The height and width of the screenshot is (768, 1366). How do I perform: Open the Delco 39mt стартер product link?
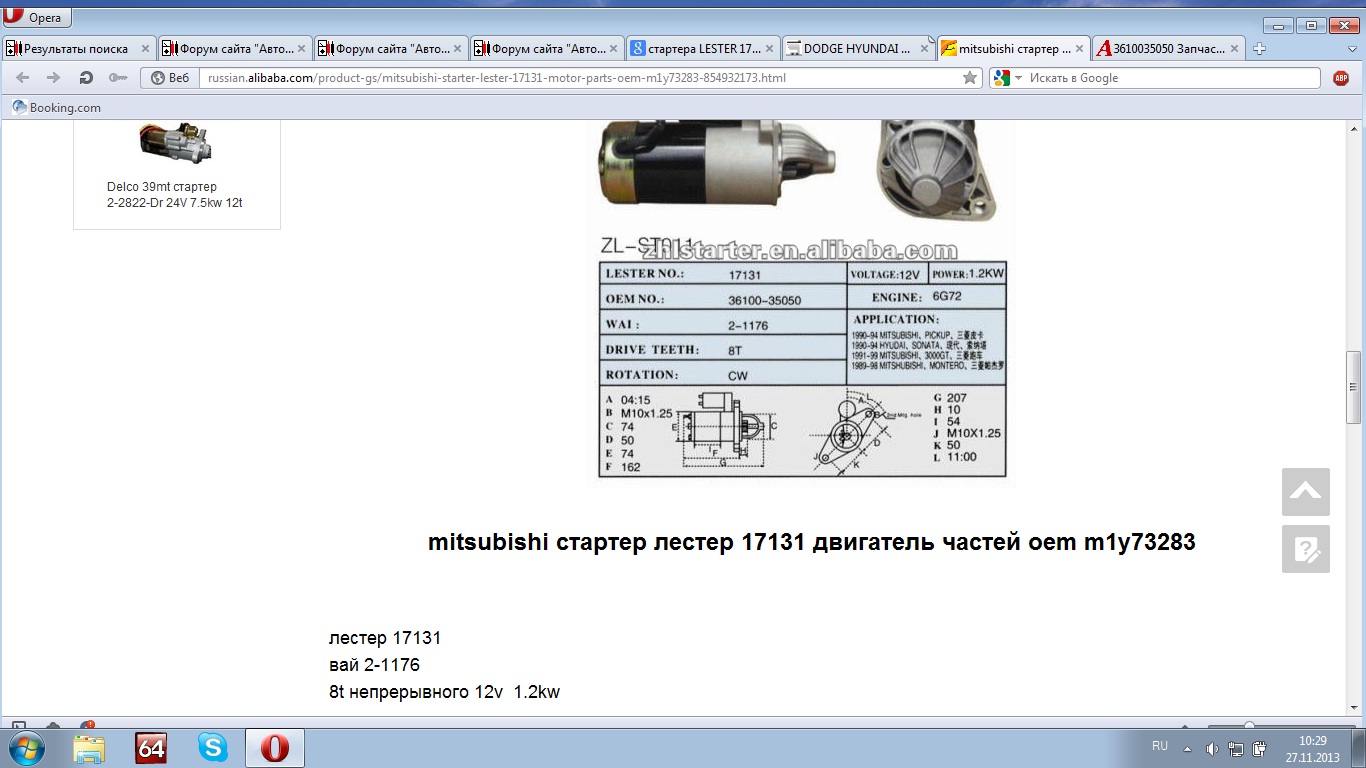click(x=174, y=195)
